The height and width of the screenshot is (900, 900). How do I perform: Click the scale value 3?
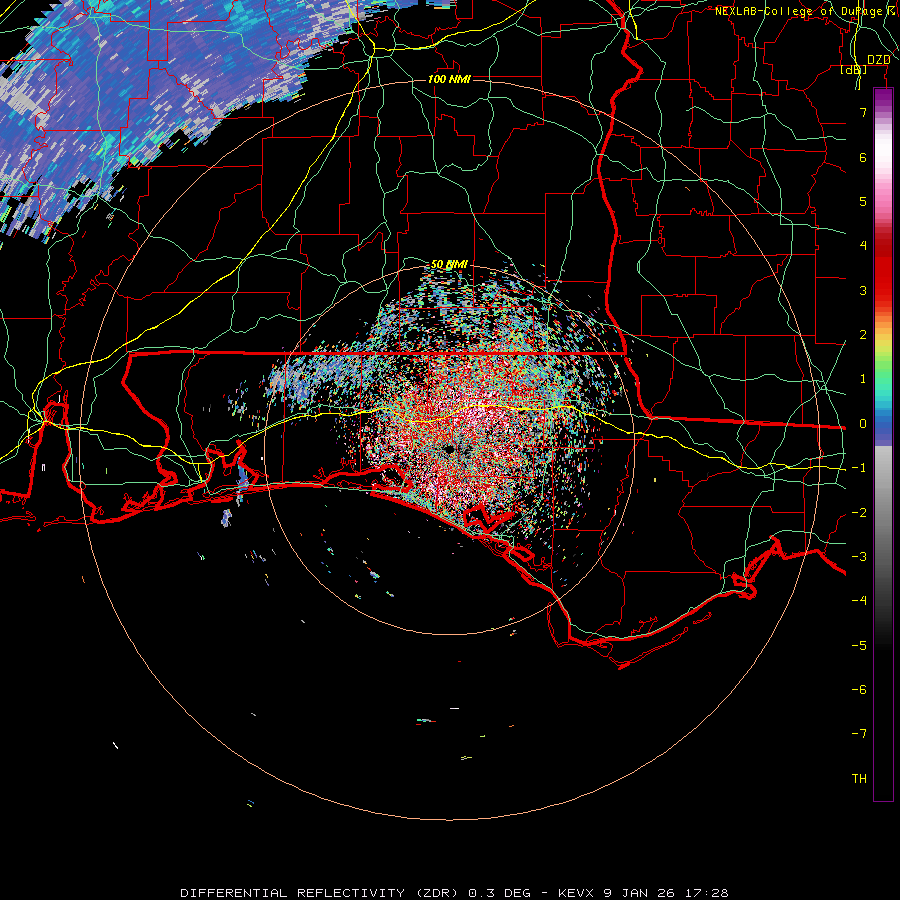click(x=863, y=290)
